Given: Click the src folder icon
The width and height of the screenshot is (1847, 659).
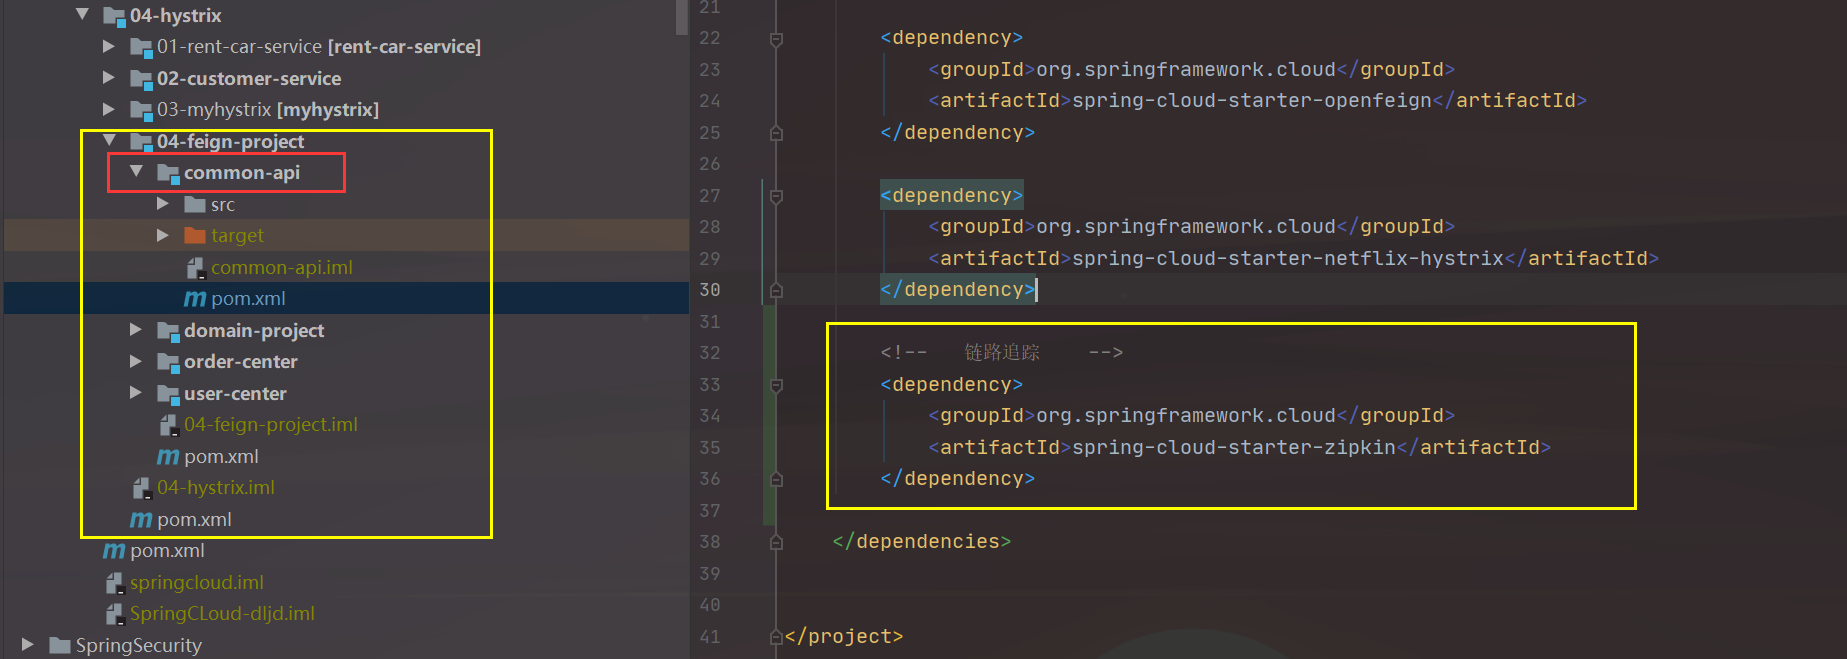Looking at the screenshot, I should click(x=195, y=205).
